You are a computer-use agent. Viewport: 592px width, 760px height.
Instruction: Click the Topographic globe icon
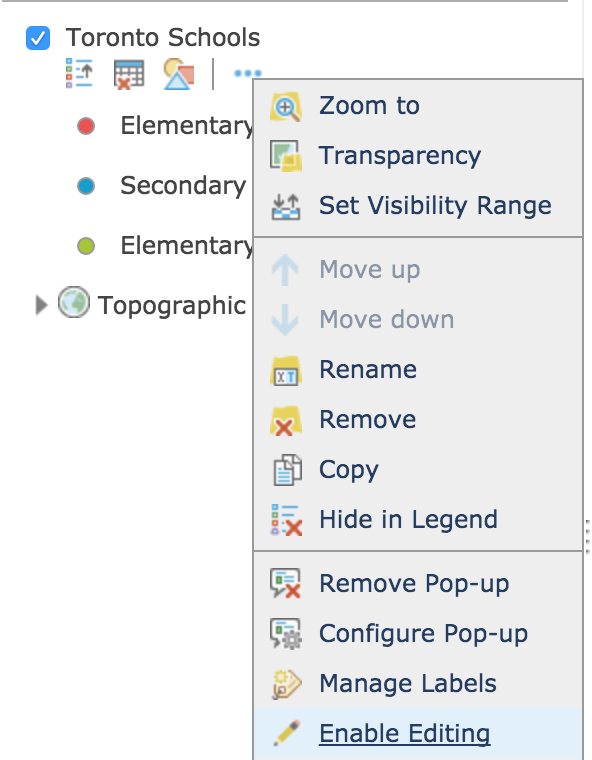[74, 302]
